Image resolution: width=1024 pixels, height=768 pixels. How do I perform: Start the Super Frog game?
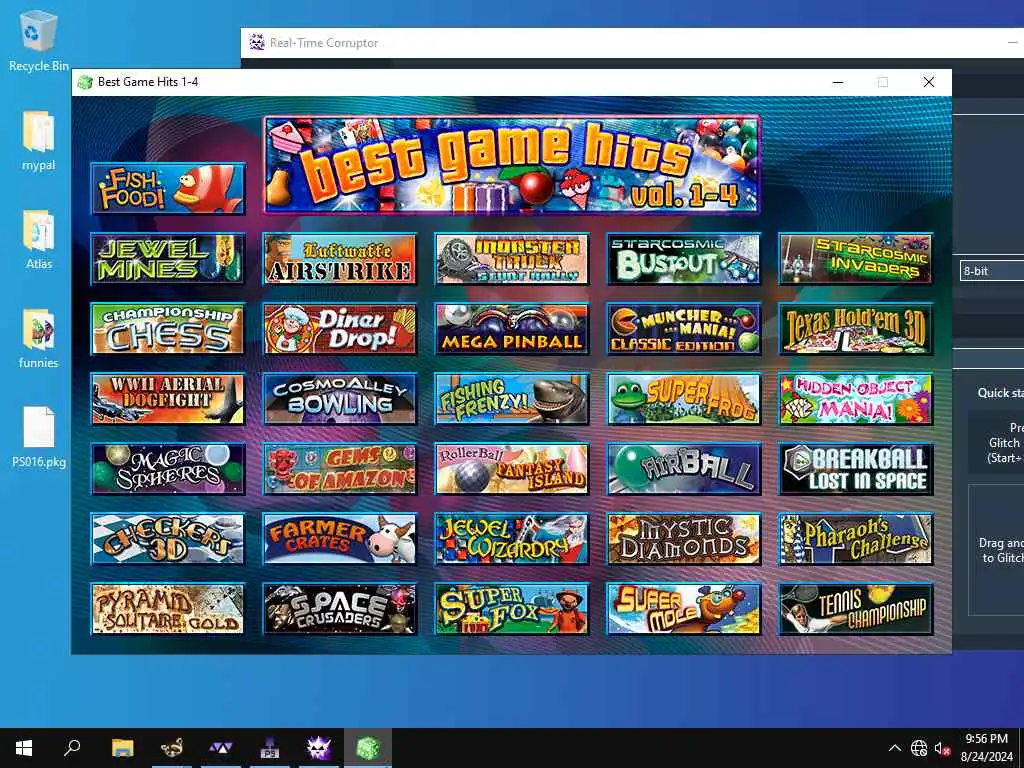coord(684,399)
